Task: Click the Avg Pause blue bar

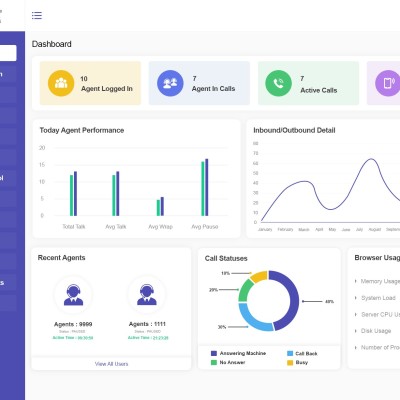Action: pos(207,187)
